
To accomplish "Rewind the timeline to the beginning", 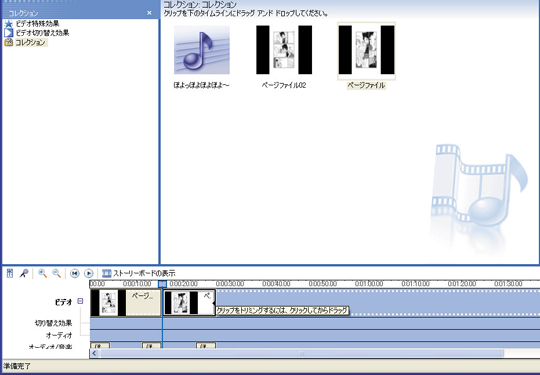I will point(74,273).
